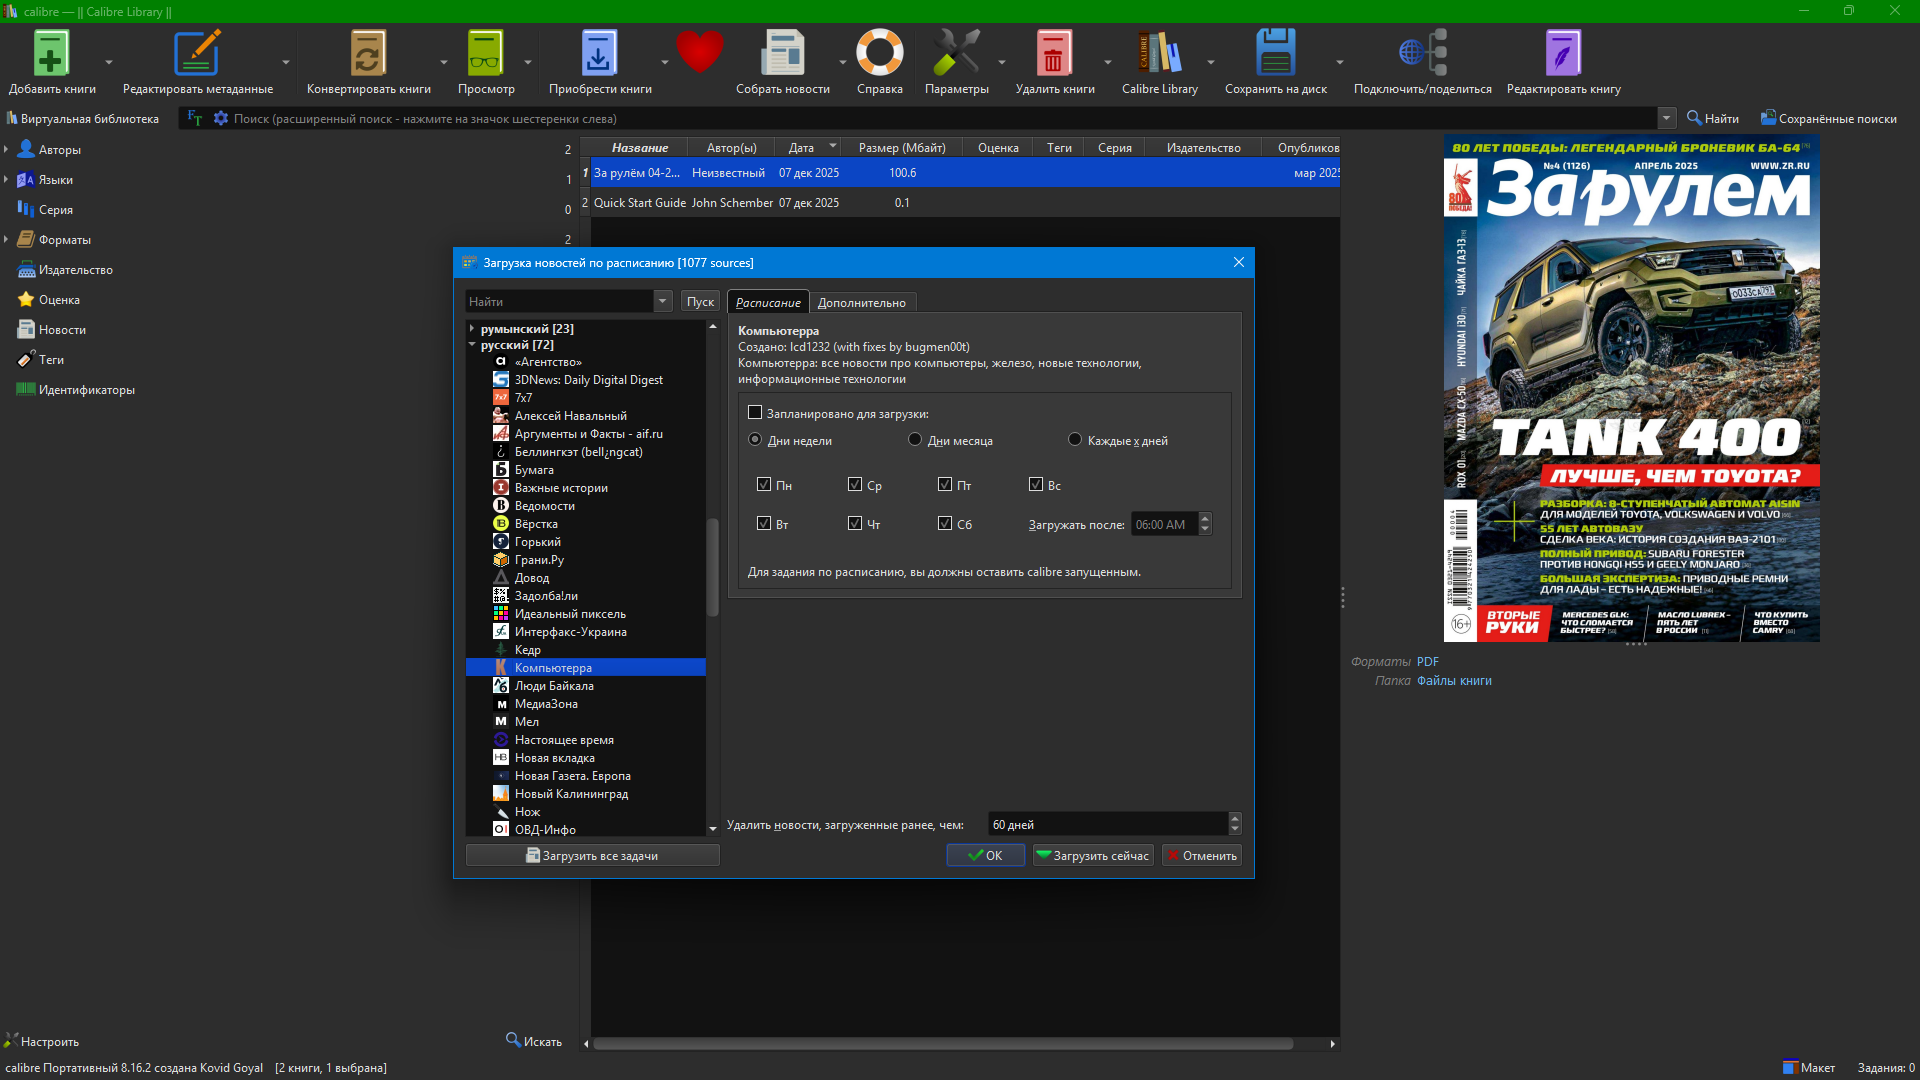Switch to Дополнительно tab
The width and height of the screenshot is (1920, 1080).
pos(861,302)
